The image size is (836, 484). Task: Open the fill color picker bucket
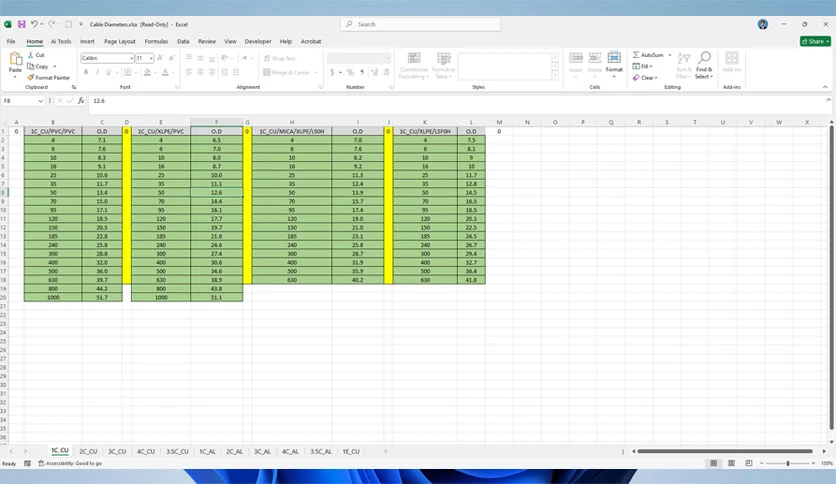147,72
